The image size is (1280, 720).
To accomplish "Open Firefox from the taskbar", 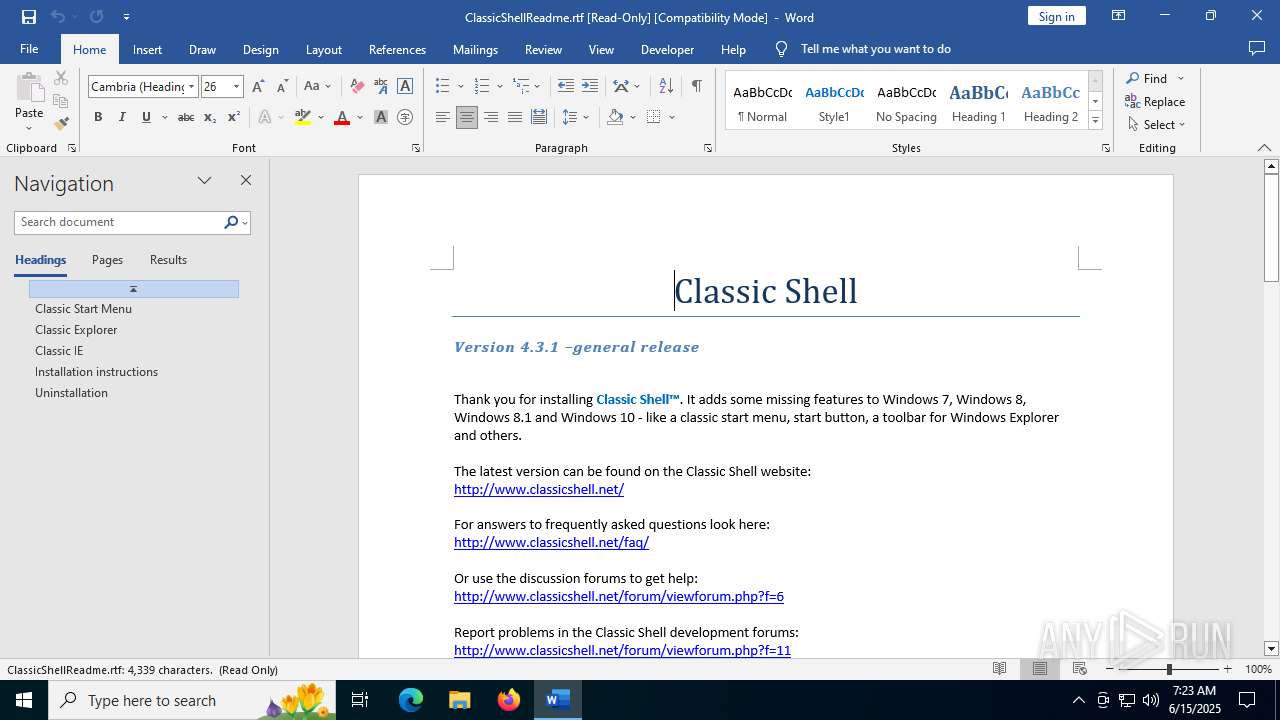I will click(509, 700).
